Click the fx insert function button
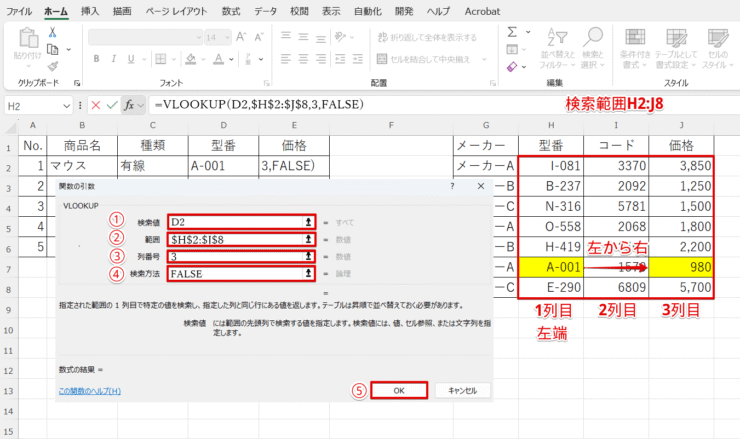Screen dimensions: 740x439 pyautogui.click(x=129, y=105)
